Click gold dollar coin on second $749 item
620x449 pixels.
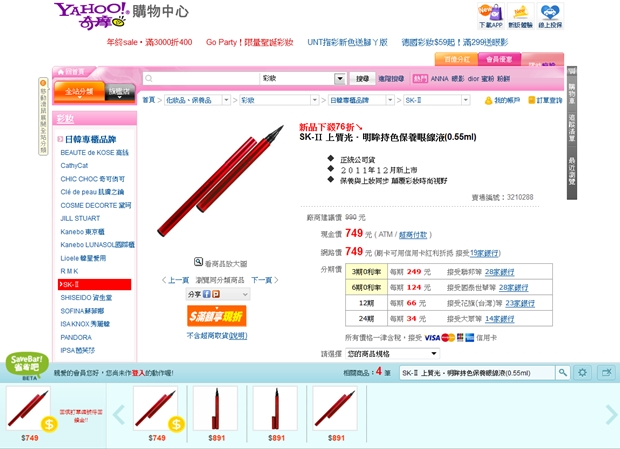(176, 424)
